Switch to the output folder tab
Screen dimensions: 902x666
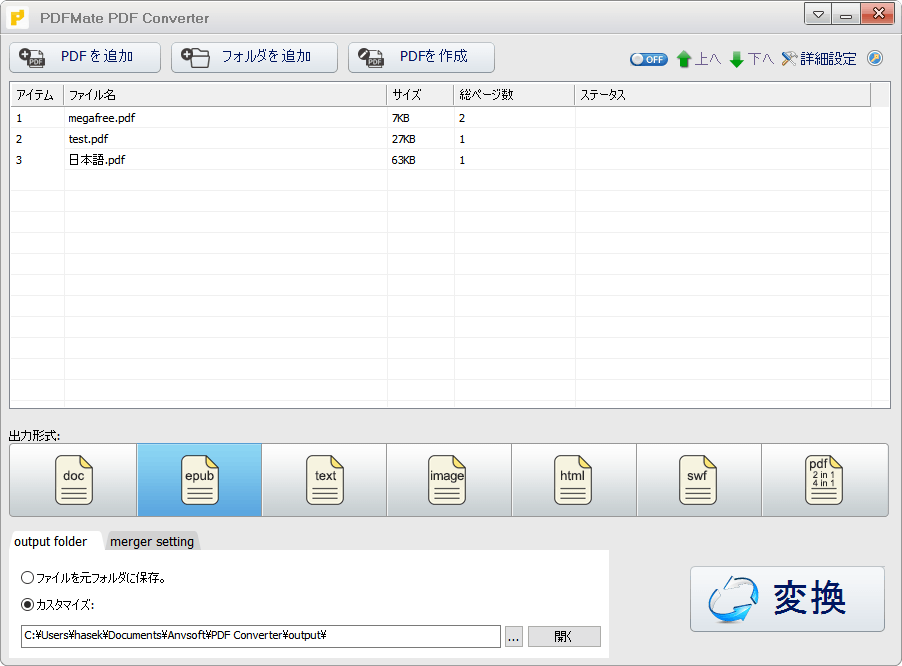[x=51, y=541]
